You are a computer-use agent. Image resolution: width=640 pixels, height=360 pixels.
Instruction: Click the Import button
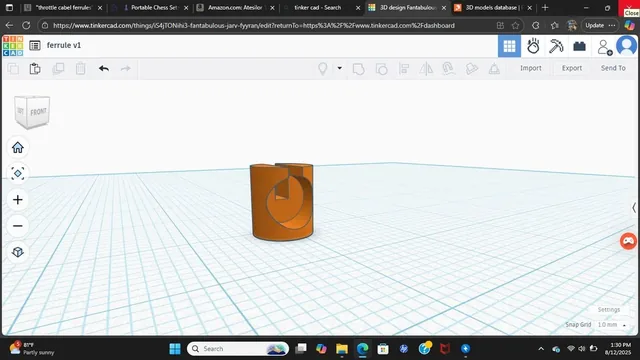click(531, 68)
